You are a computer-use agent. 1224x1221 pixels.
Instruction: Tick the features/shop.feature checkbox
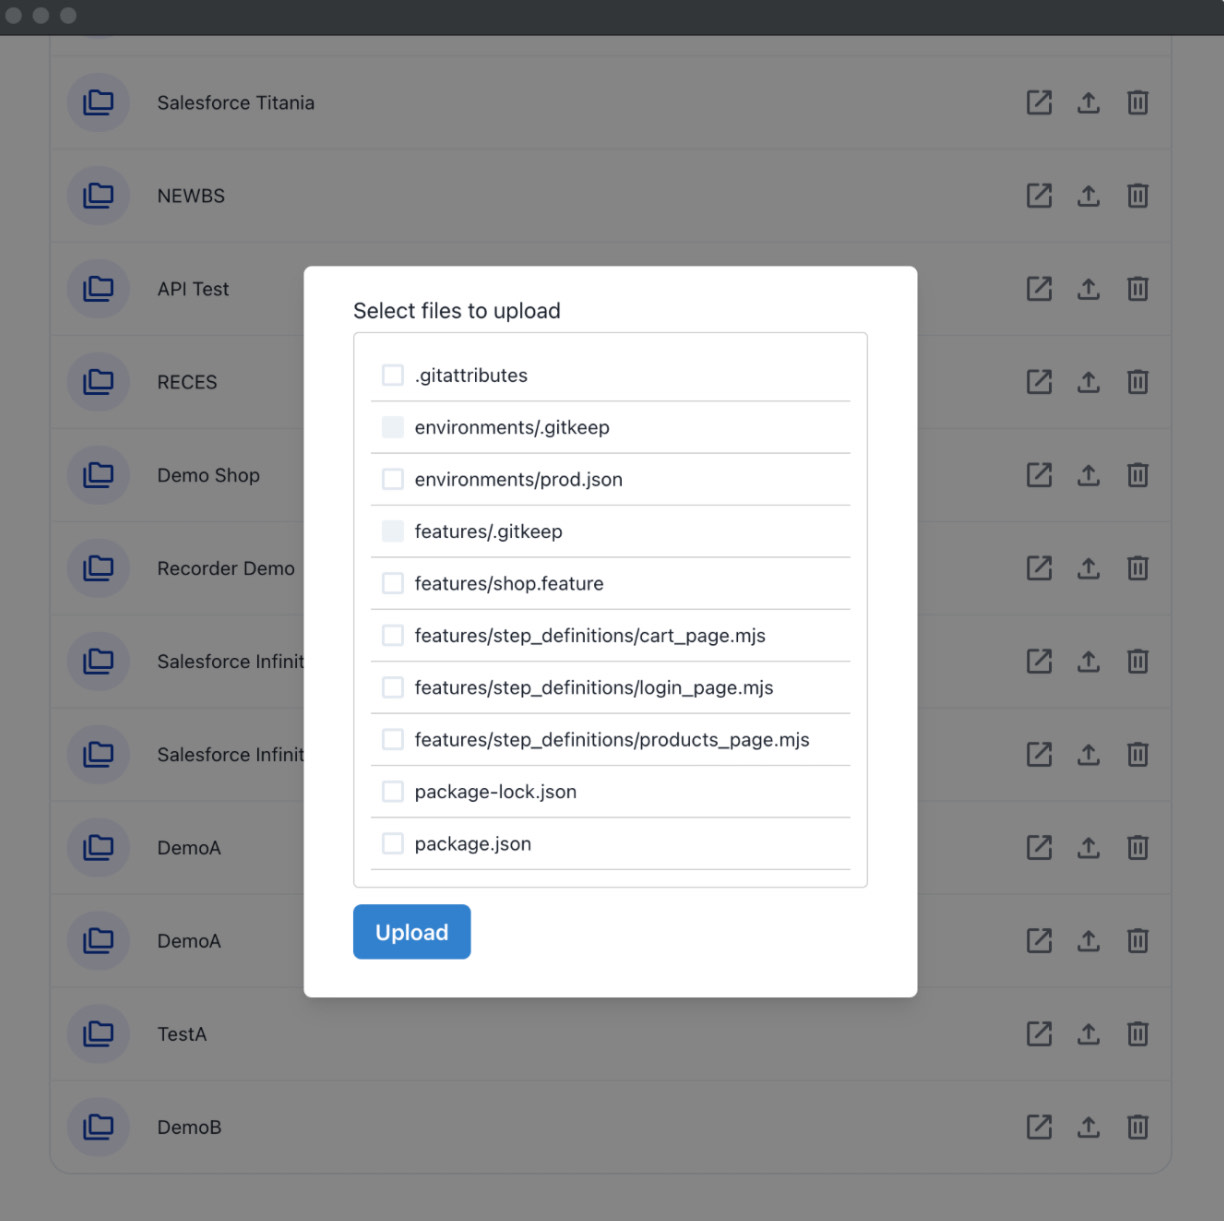pos(393,583)
